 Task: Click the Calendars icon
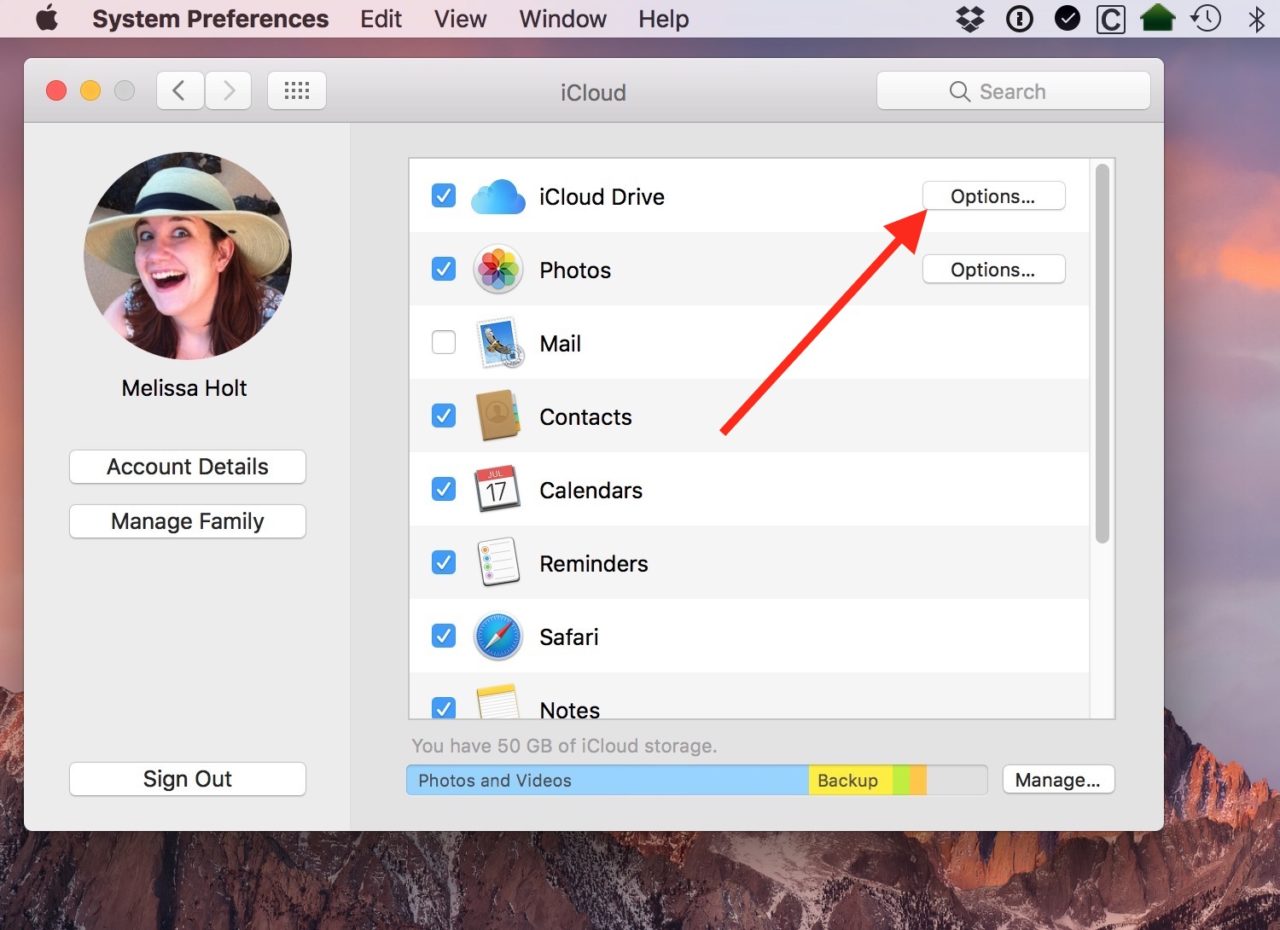[498, 489]
